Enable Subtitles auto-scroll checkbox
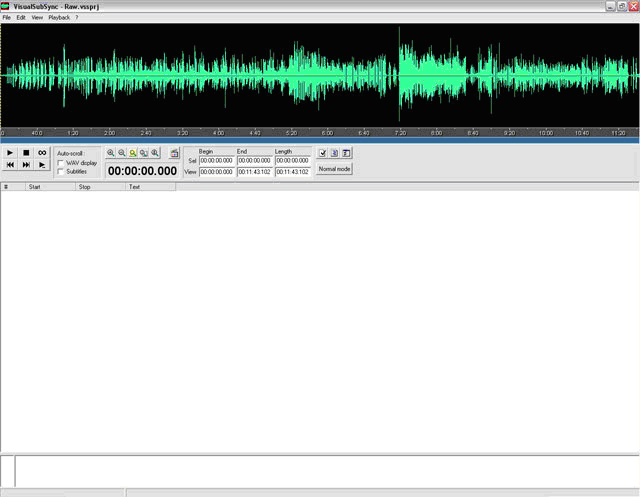The width and height of the screenshot is (640, 497). [61, 171]
